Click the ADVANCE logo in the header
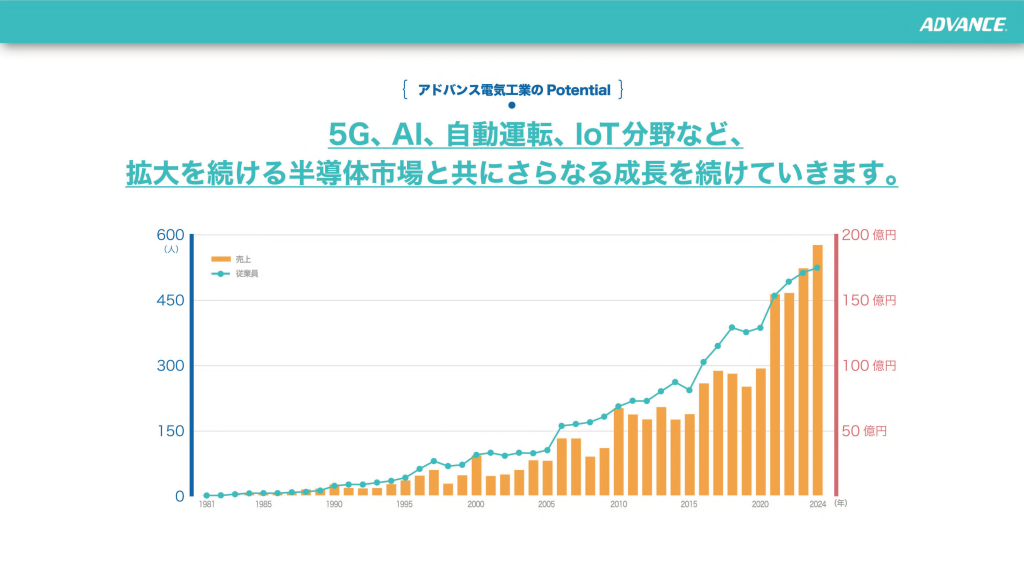Image resolution: width=1024 pixels, height=576 pixels. 962,25
